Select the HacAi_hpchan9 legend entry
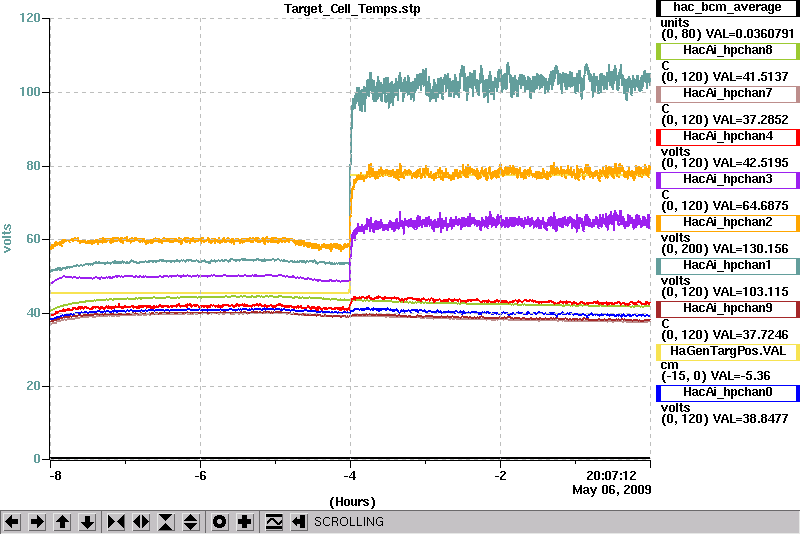 tap(728, 309)
